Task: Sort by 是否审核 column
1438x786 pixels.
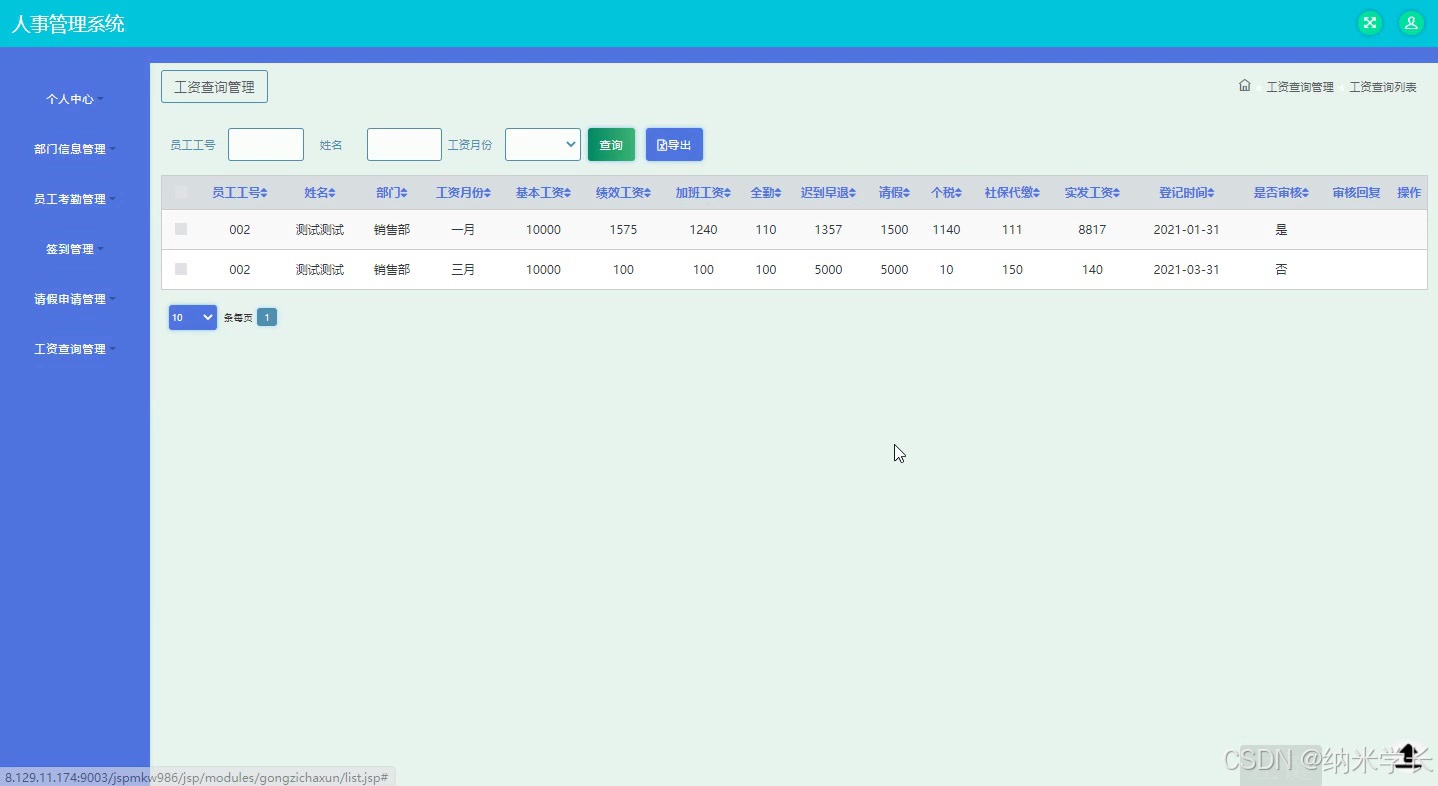Action: pyautogui.click(x=1282, y=193)
